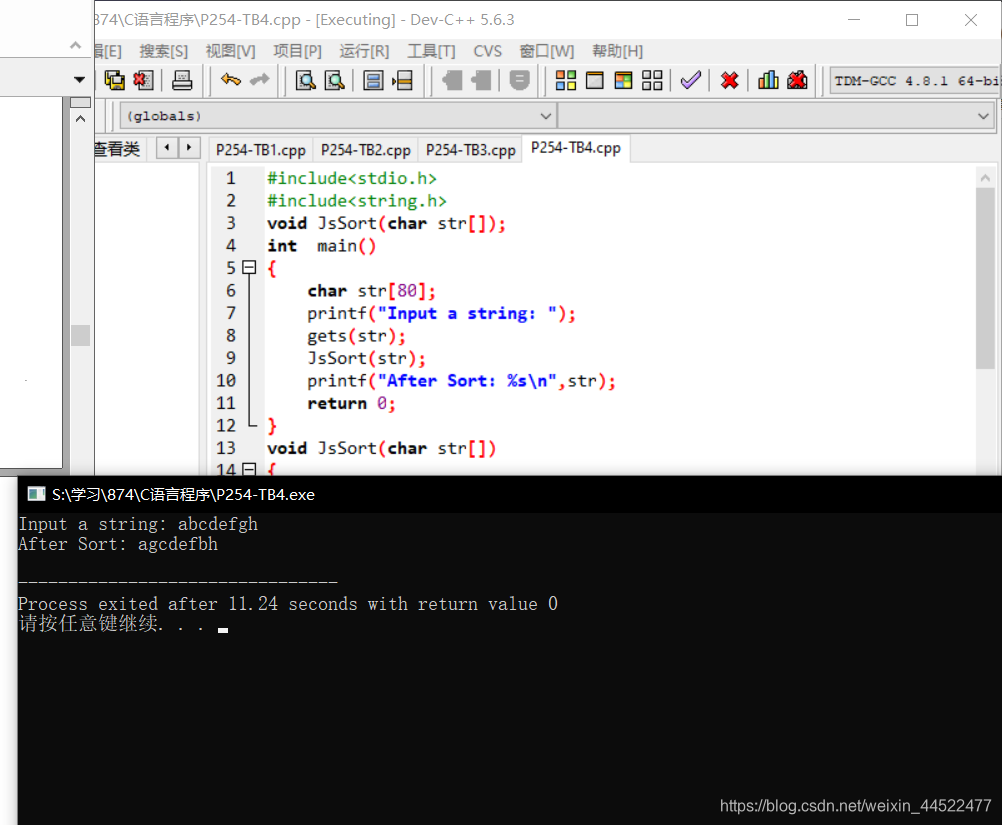
Task: Click the console title S:\学习\874\C语言程序\P254-TB4.exe
Action: pyautogui.click(x=183, y=494)
